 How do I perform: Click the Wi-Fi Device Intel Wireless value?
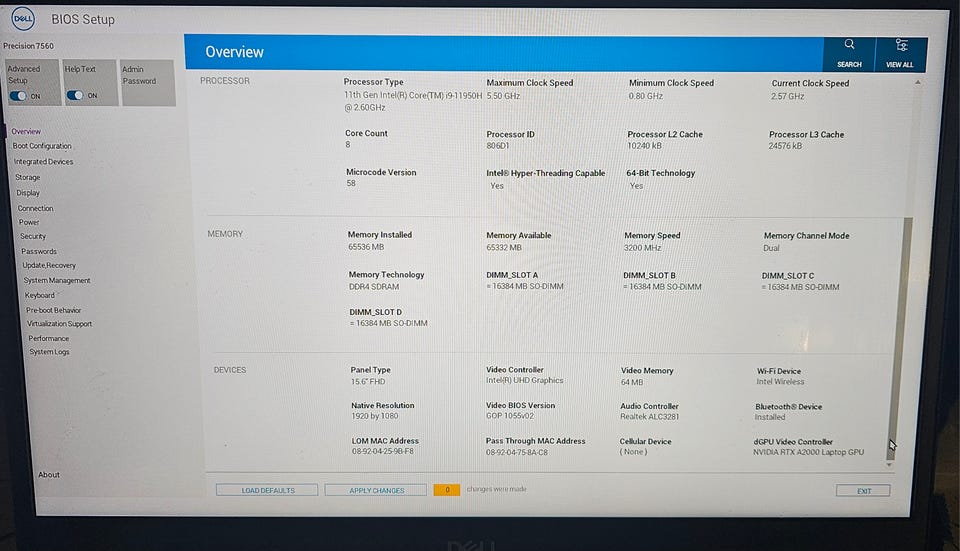tap(780, 381)
